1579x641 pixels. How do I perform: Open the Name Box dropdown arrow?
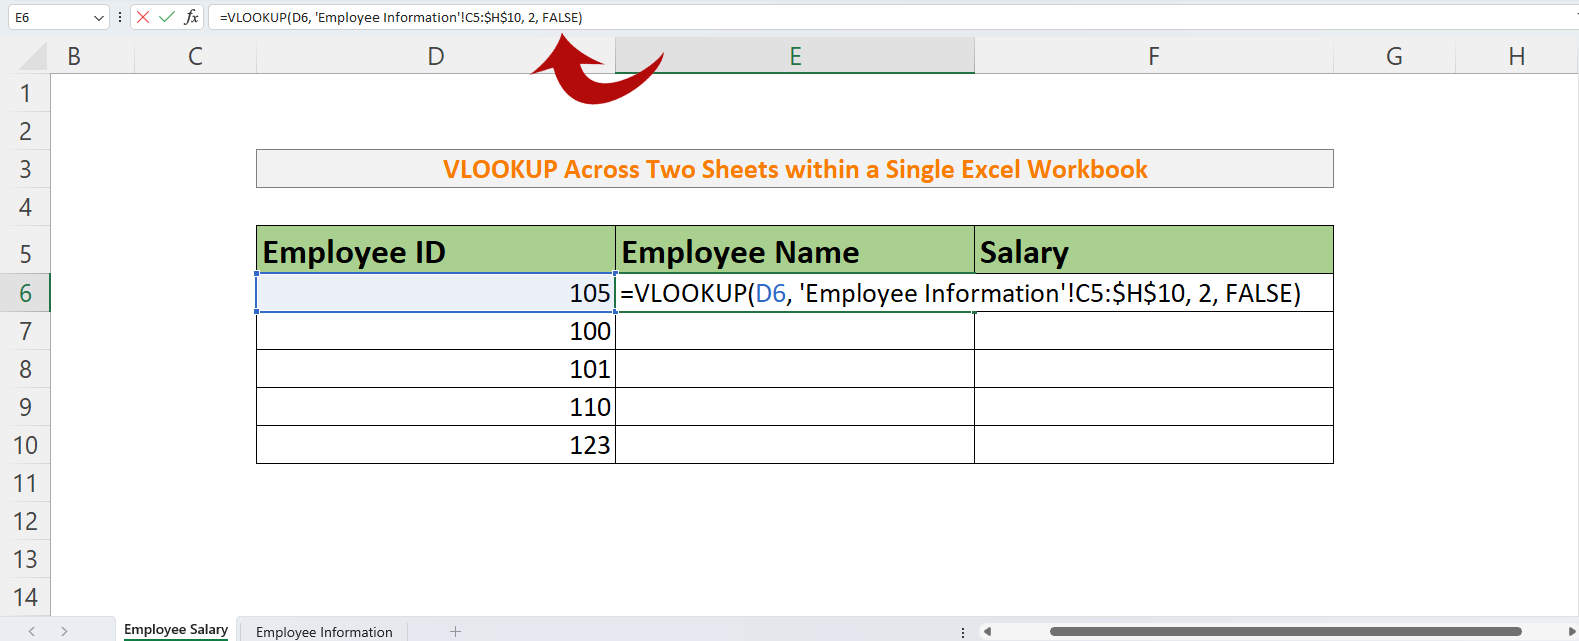pos(98,18)
